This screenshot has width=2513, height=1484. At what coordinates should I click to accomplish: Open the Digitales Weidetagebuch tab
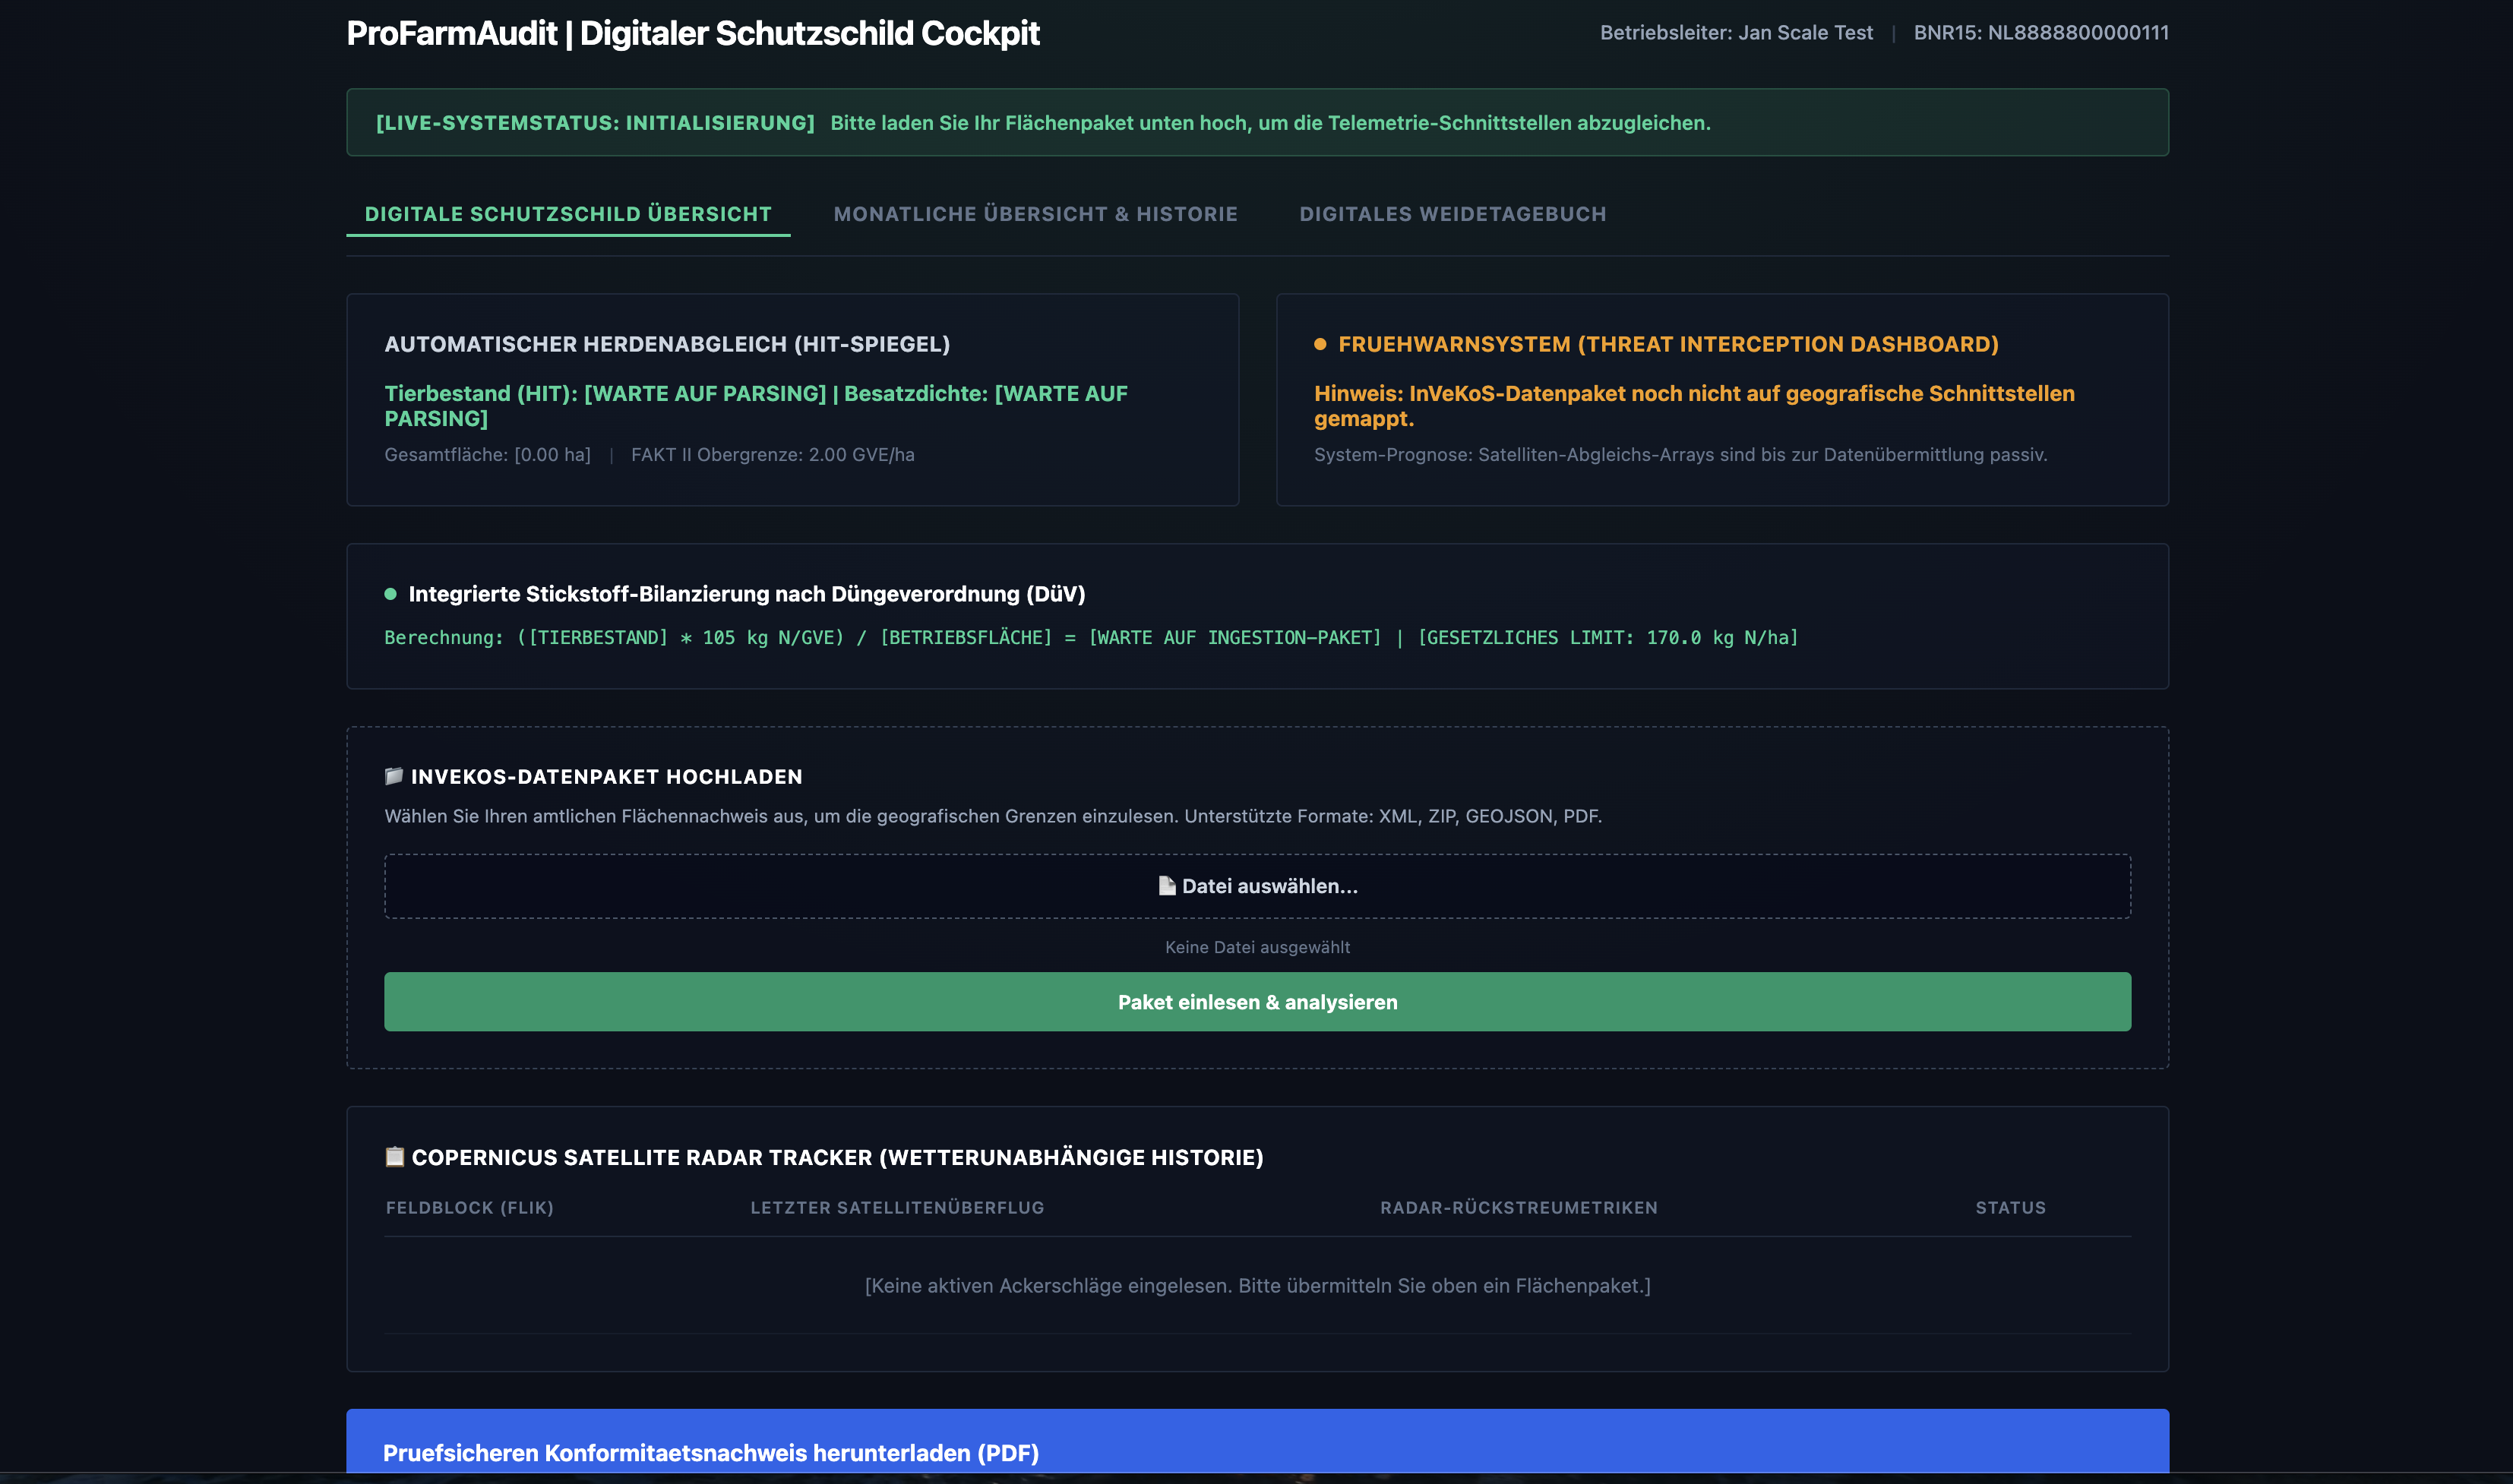(x=1453, y=214)
